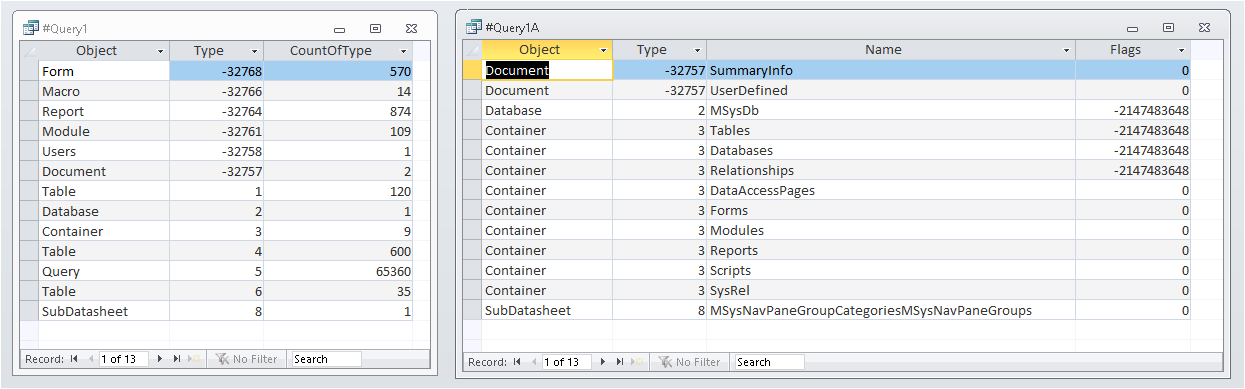This screenshot has height=389, width=1245.
Task: Select the Report cell in #Query1
Action: click(104, 111)
